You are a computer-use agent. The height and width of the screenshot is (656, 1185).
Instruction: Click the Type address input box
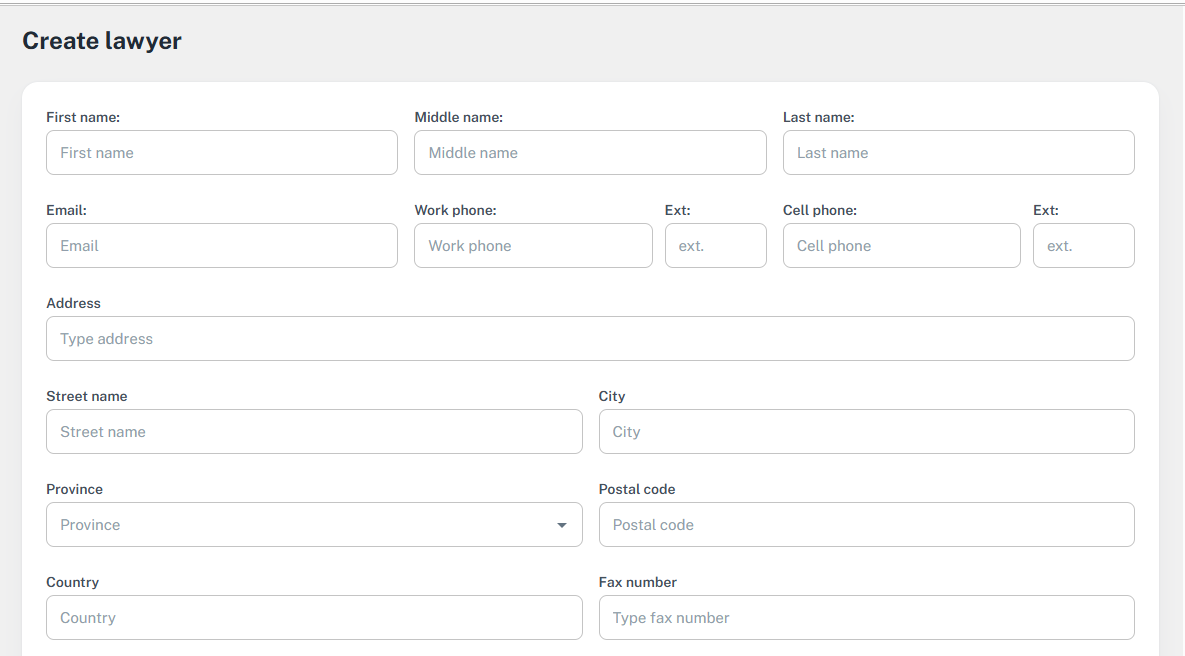pyautogui.click(x=590, y=339)
